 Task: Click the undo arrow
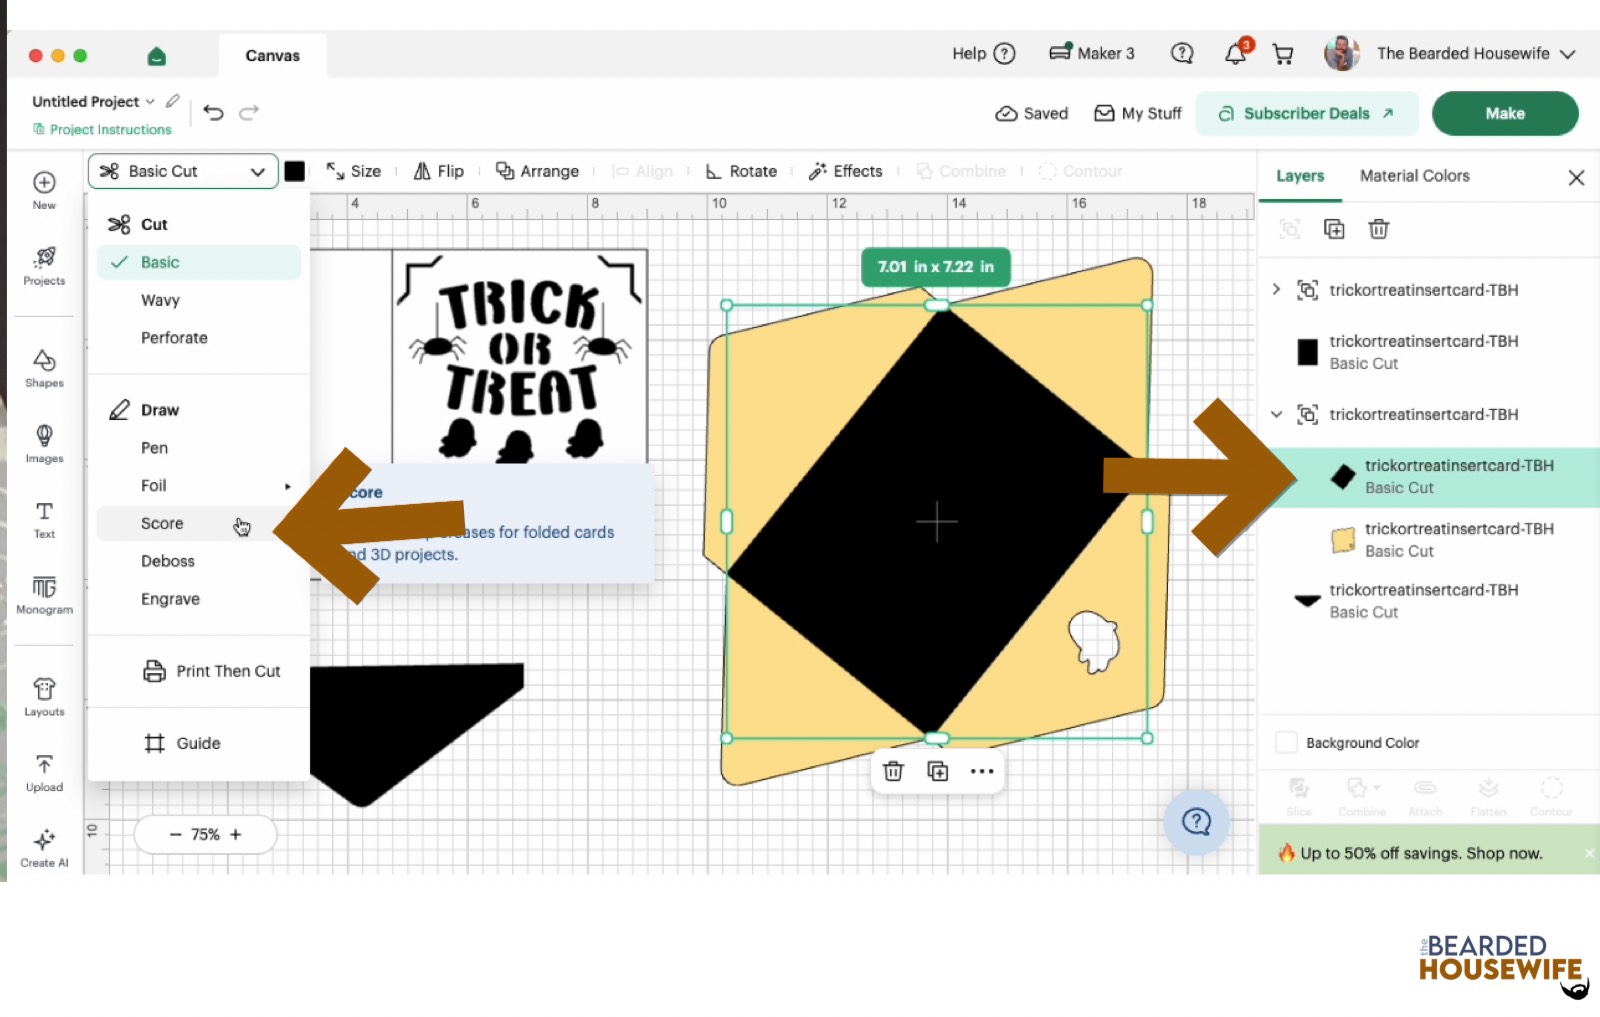tap(213, 112)
